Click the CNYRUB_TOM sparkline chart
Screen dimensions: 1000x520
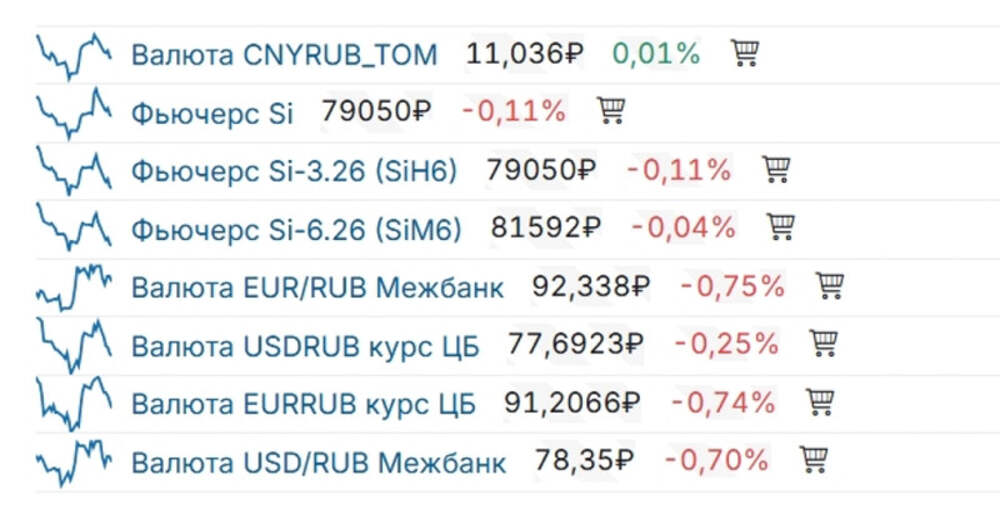tap(72, 54)
